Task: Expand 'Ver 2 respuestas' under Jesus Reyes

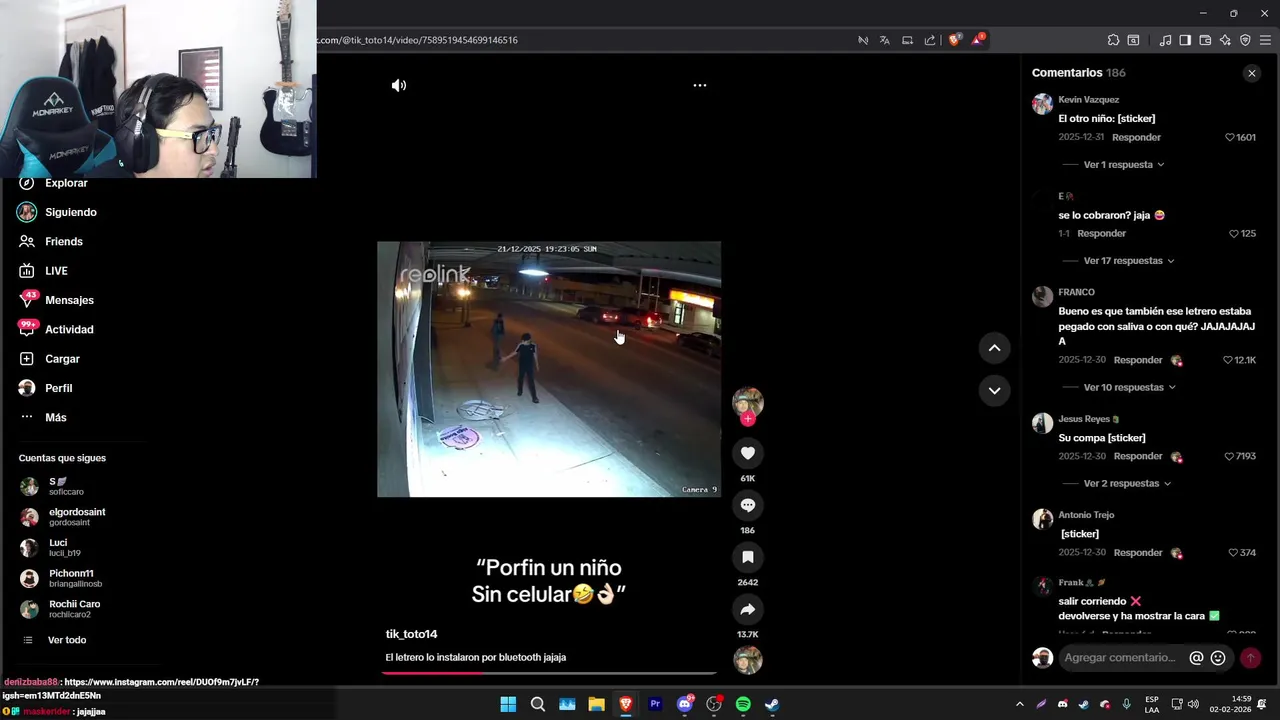Action: click(x=1127, y=483)
